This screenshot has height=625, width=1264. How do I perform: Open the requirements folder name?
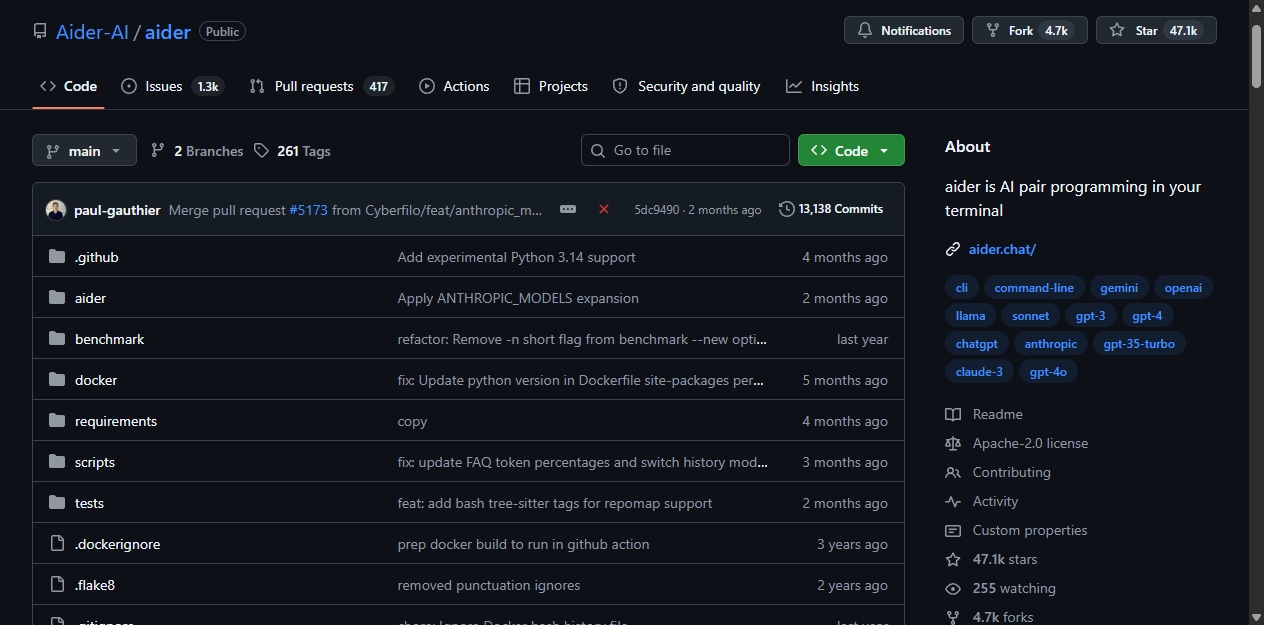click(116, 421)
